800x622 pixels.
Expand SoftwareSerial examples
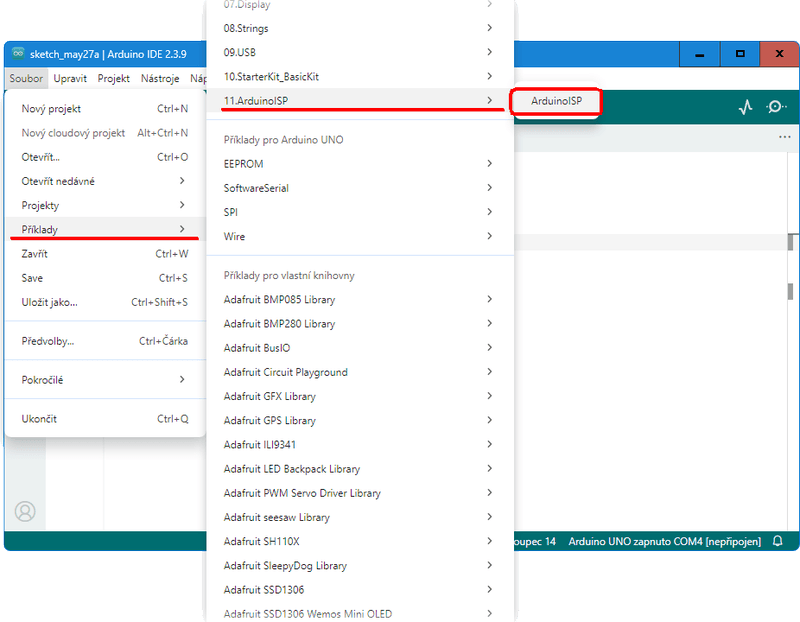click(360, 188)
